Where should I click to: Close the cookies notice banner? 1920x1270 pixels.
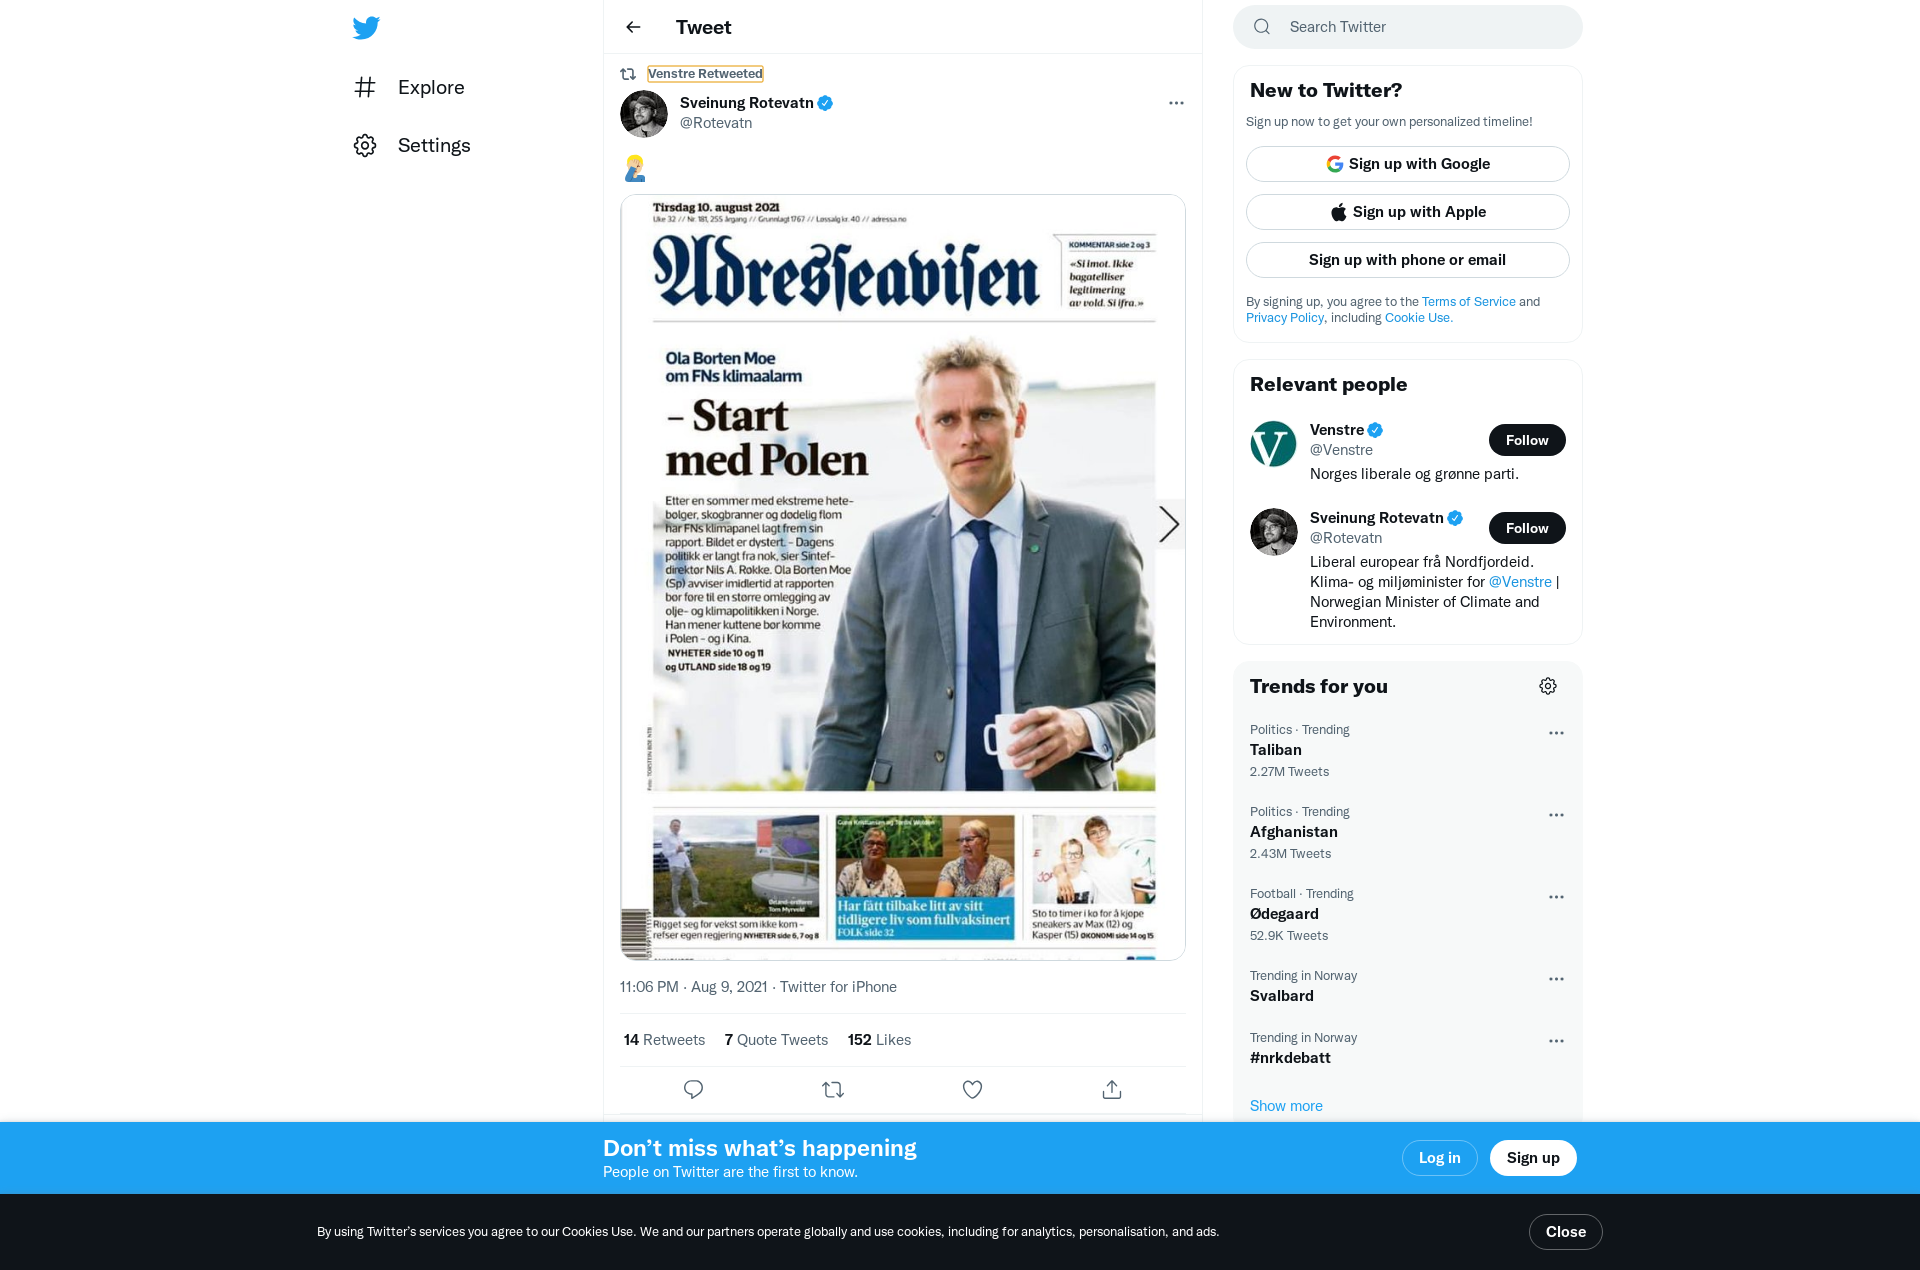point(1566,1232)
